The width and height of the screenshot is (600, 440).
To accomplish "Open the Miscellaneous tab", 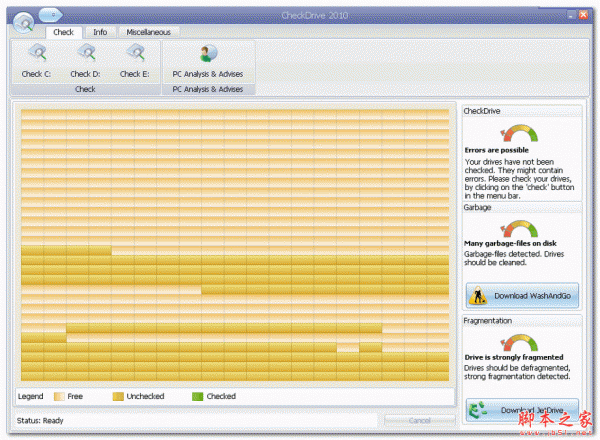I will tap(148, 32).
